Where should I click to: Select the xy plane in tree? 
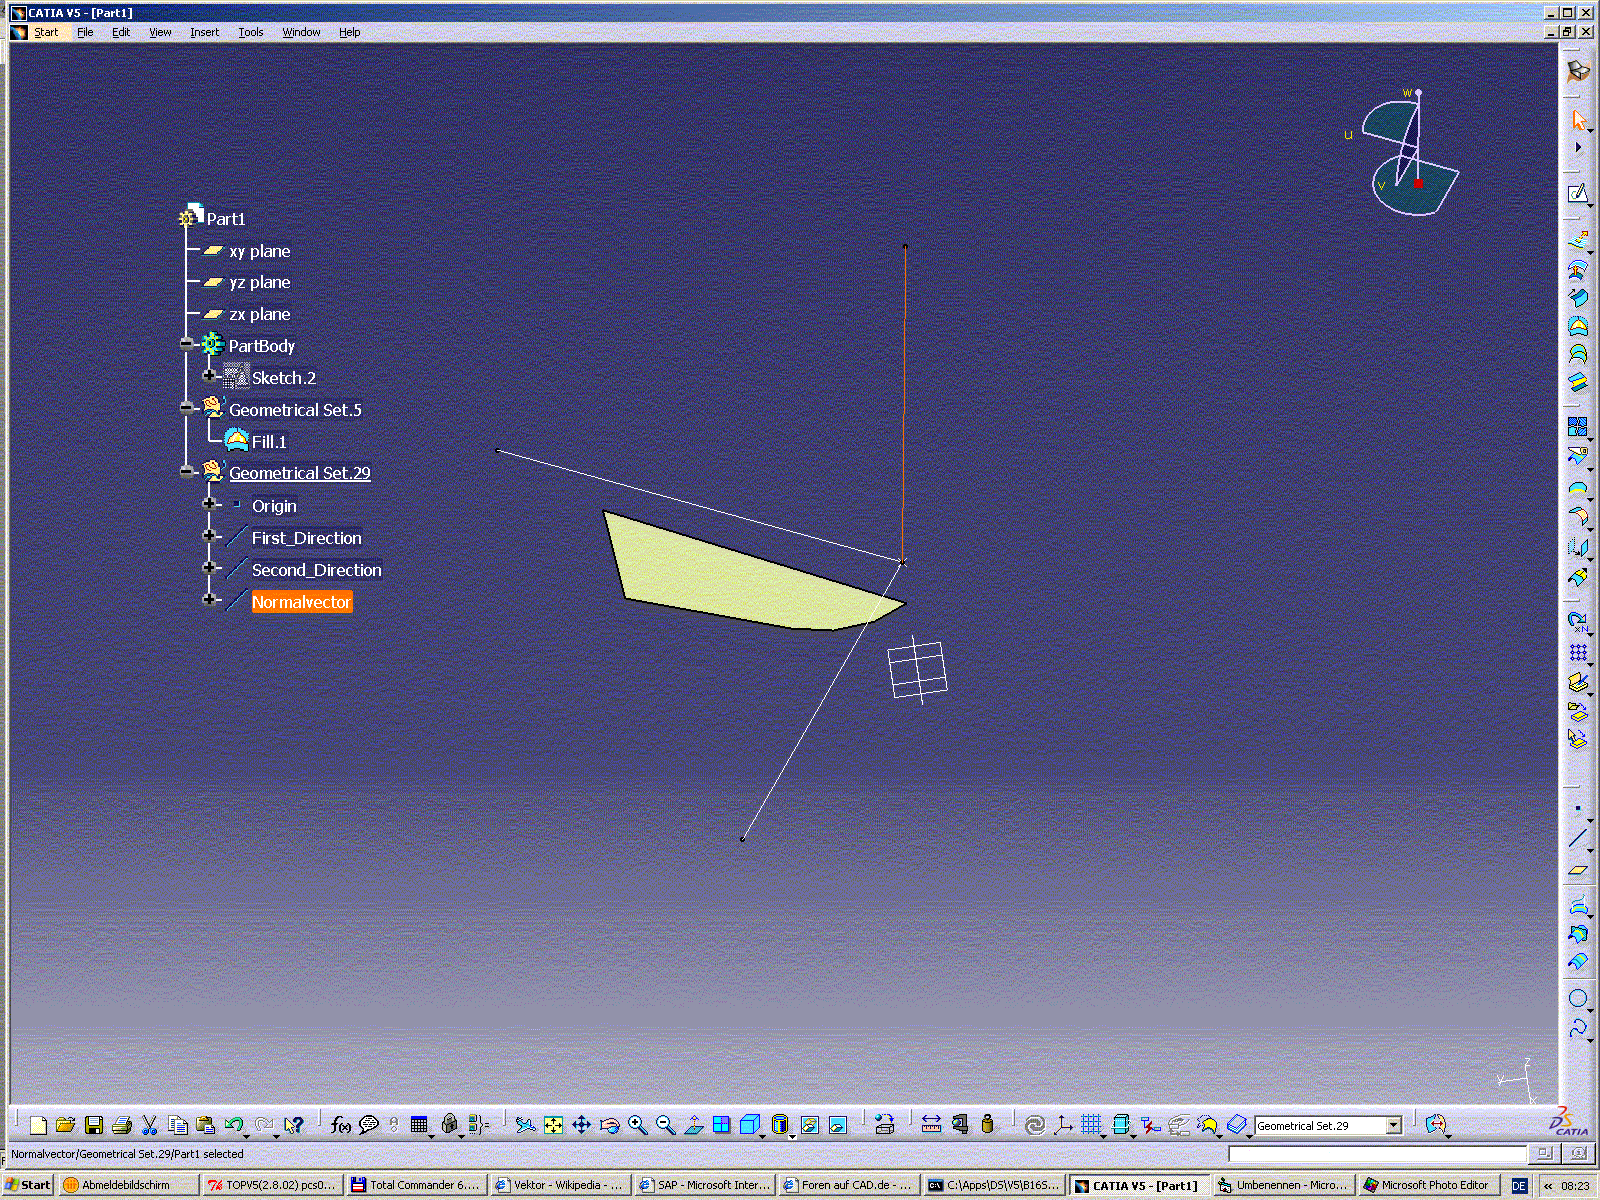259,251
